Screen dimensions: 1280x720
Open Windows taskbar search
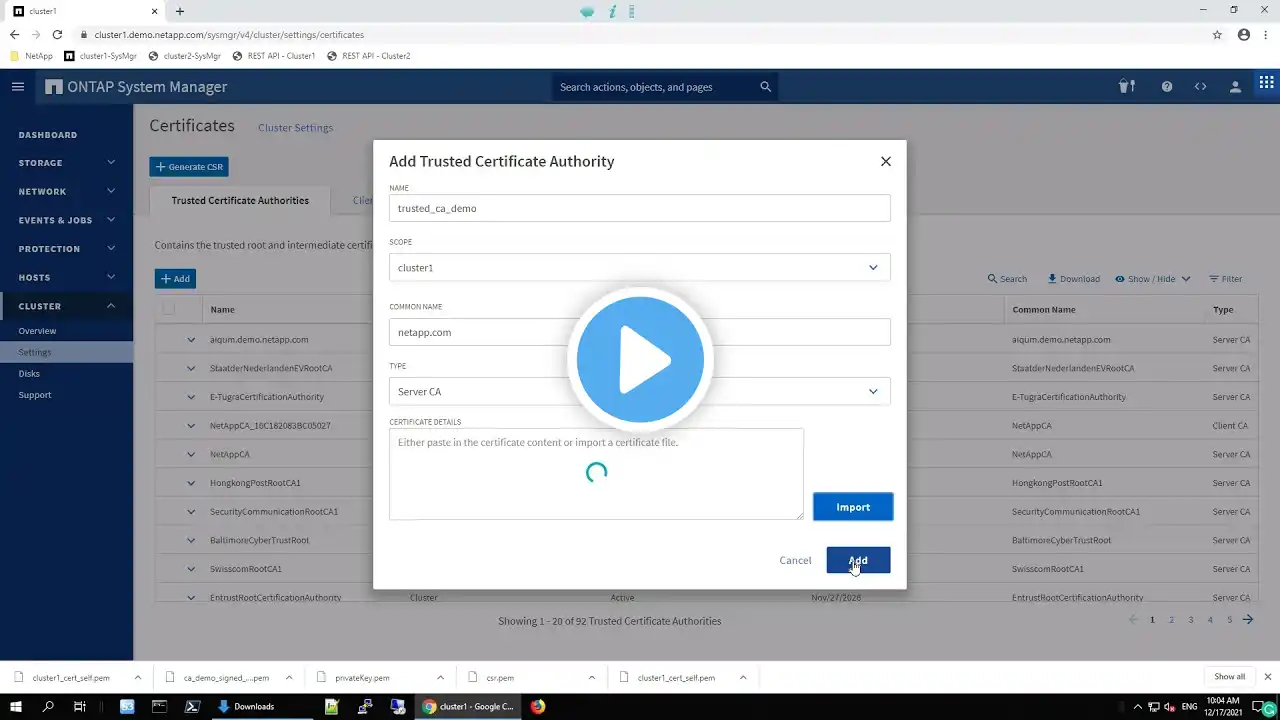click(48, 707)
